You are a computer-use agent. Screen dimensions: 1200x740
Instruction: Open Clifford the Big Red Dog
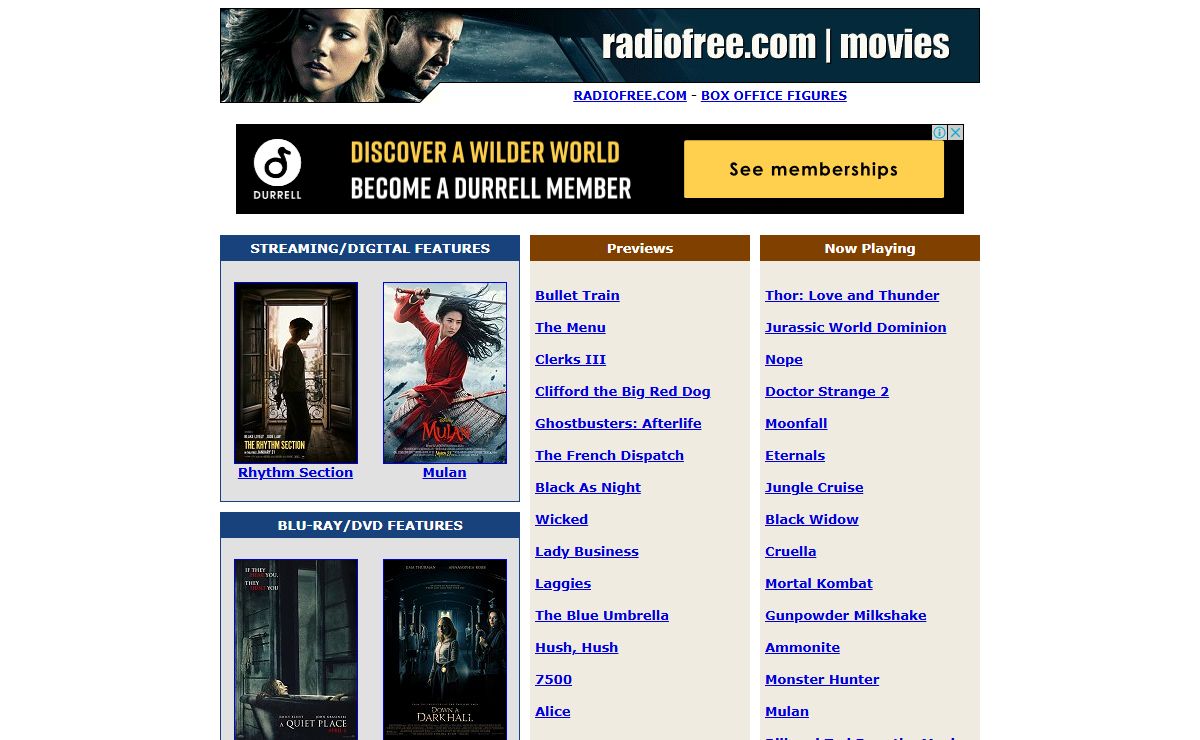(x=623, y=391)
